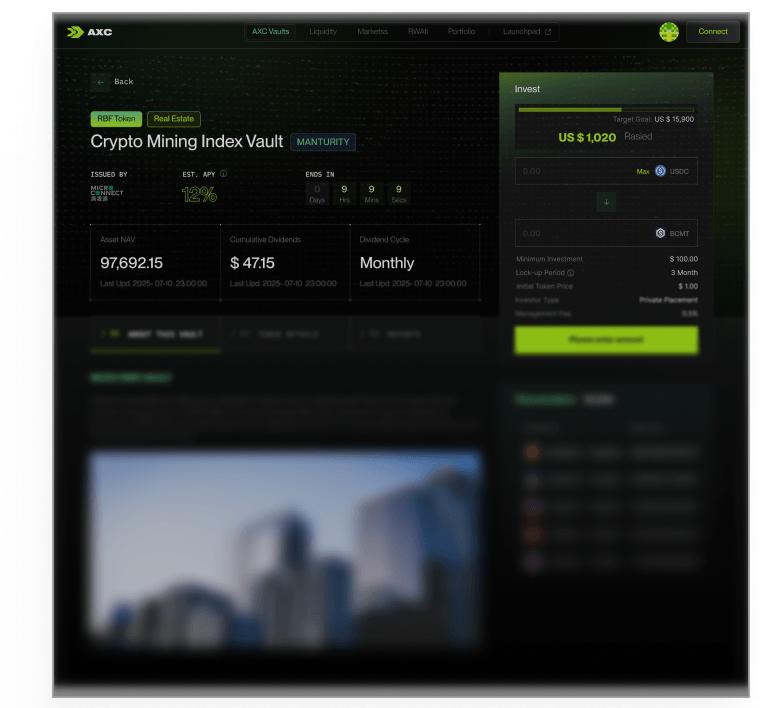Click the green profile avatar icon
This screenshot has height=708, width=771.
click(669, 32)
